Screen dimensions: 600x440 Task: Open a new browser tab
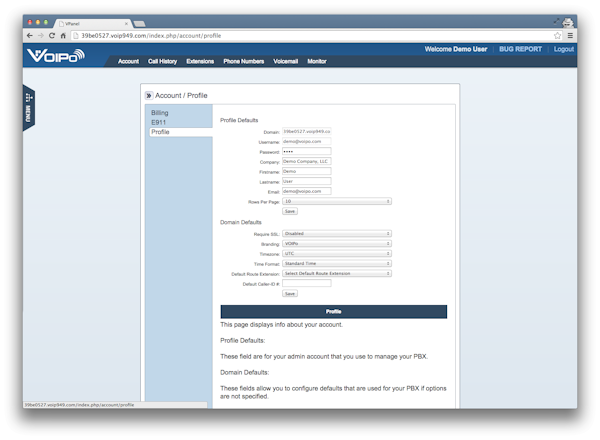139,24
